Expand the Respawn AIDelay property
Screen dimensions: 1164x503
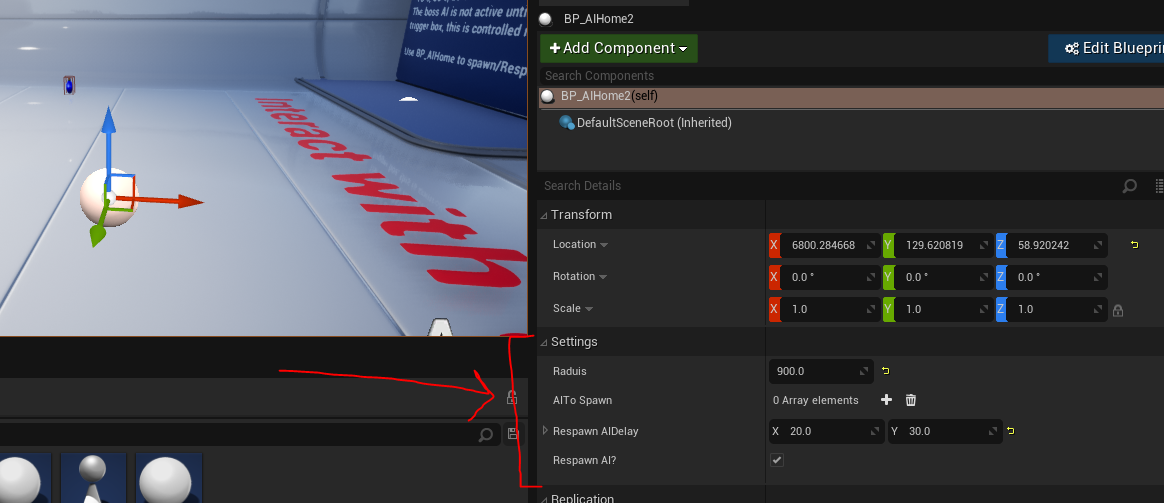tap(546, 430)
